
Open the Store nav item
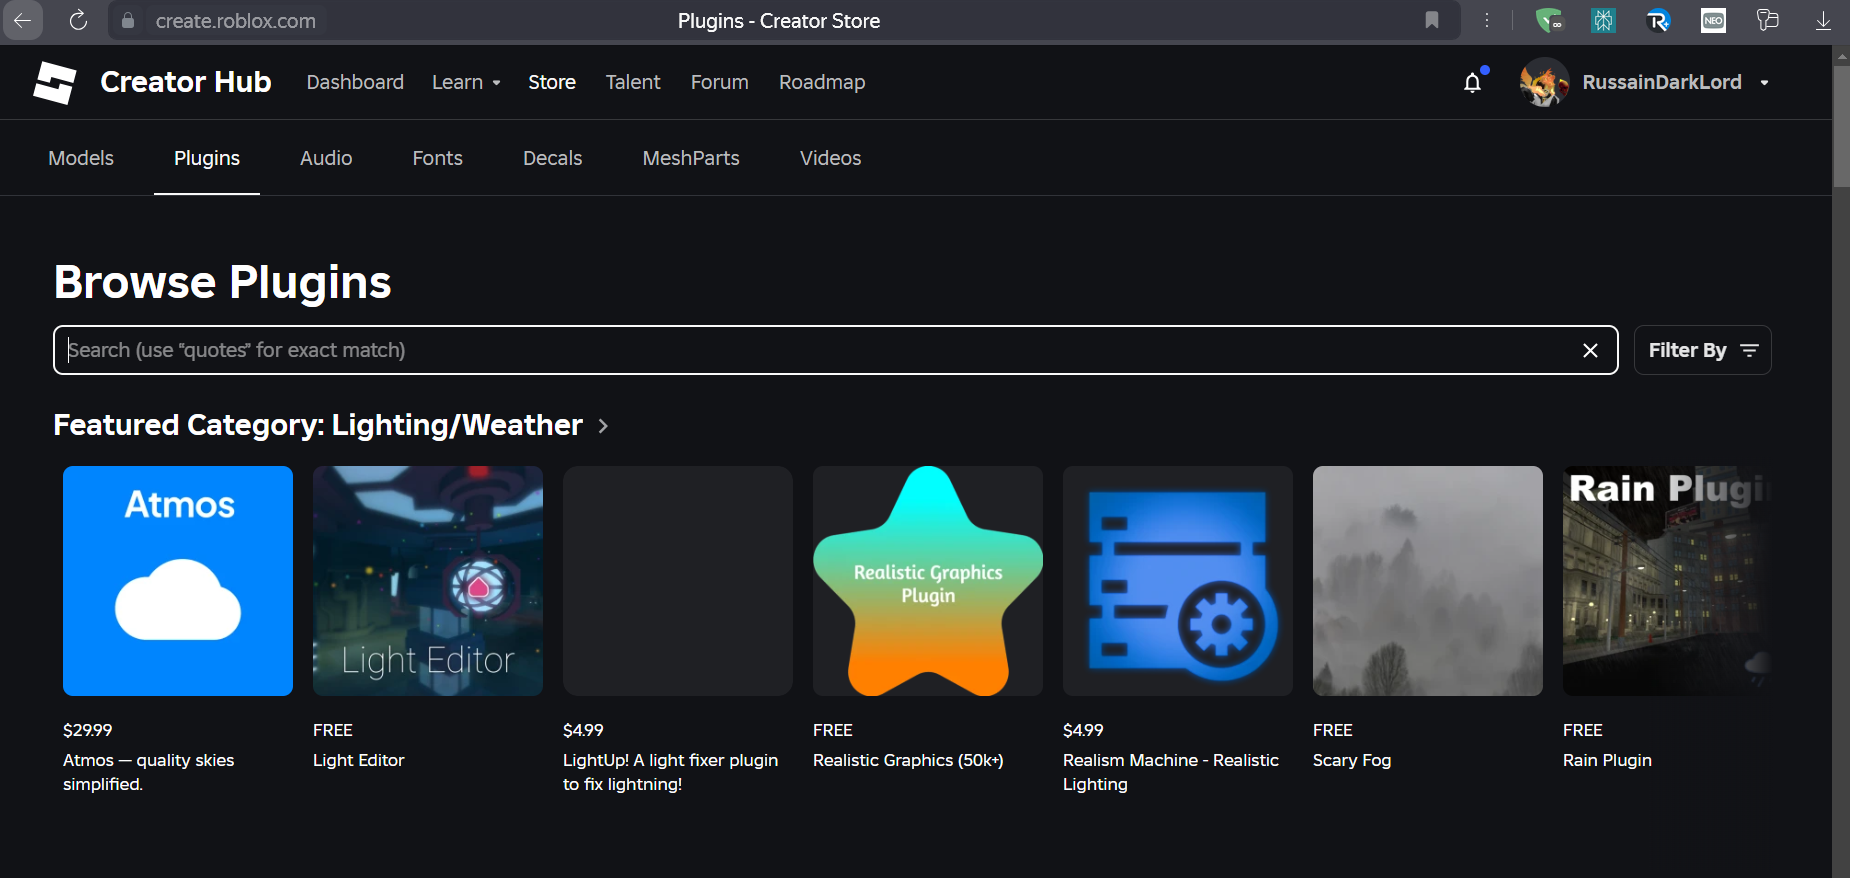552,82
